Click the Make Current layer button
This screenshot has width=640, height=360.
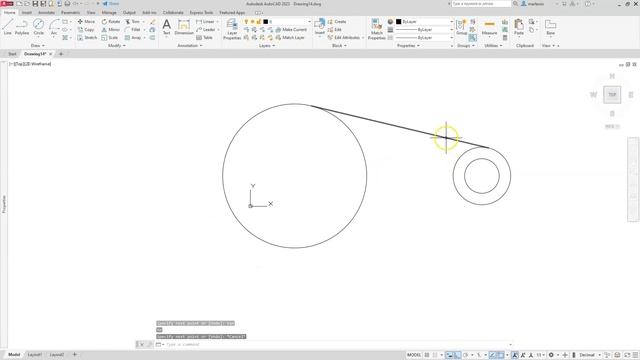(x=291, y=29)
